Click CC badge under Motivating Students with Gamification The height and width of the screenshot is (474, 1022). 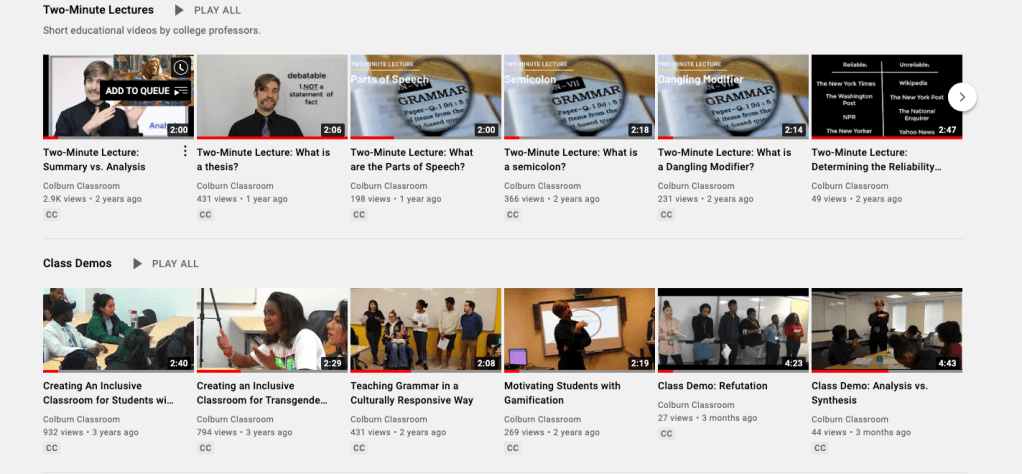[x=513, y=448]
